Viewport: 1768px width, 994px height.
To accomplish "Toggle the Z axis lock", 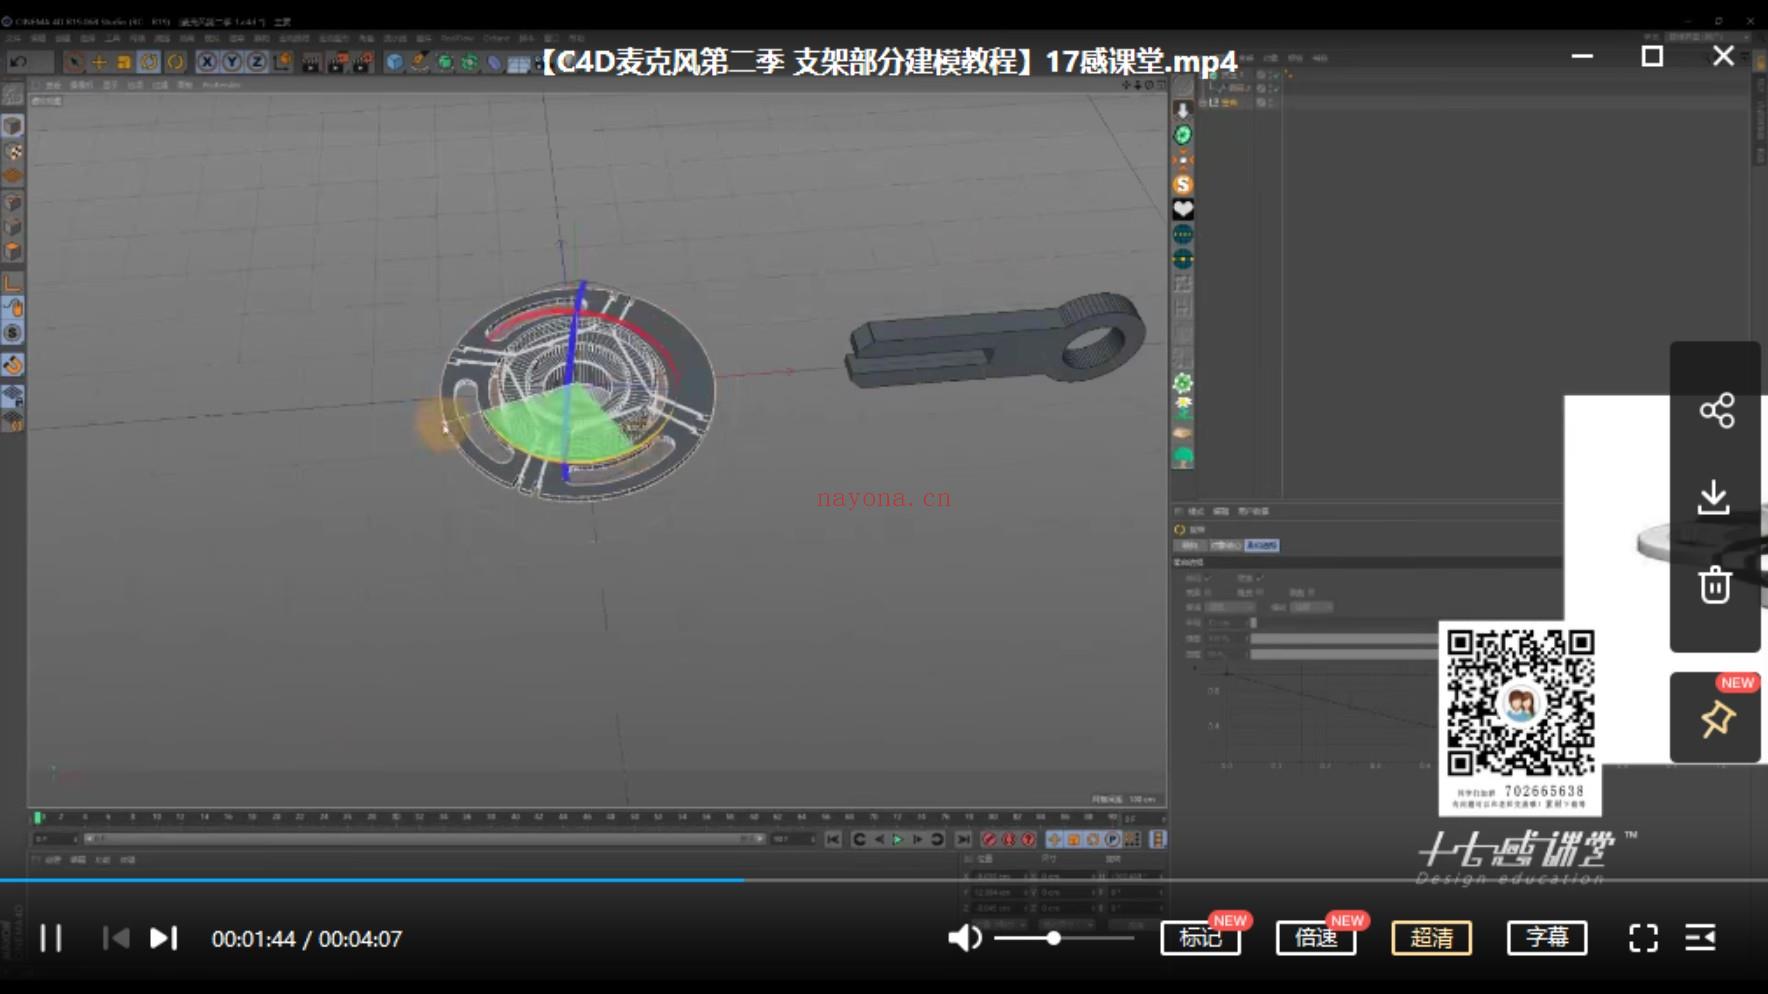I will 257,62.
